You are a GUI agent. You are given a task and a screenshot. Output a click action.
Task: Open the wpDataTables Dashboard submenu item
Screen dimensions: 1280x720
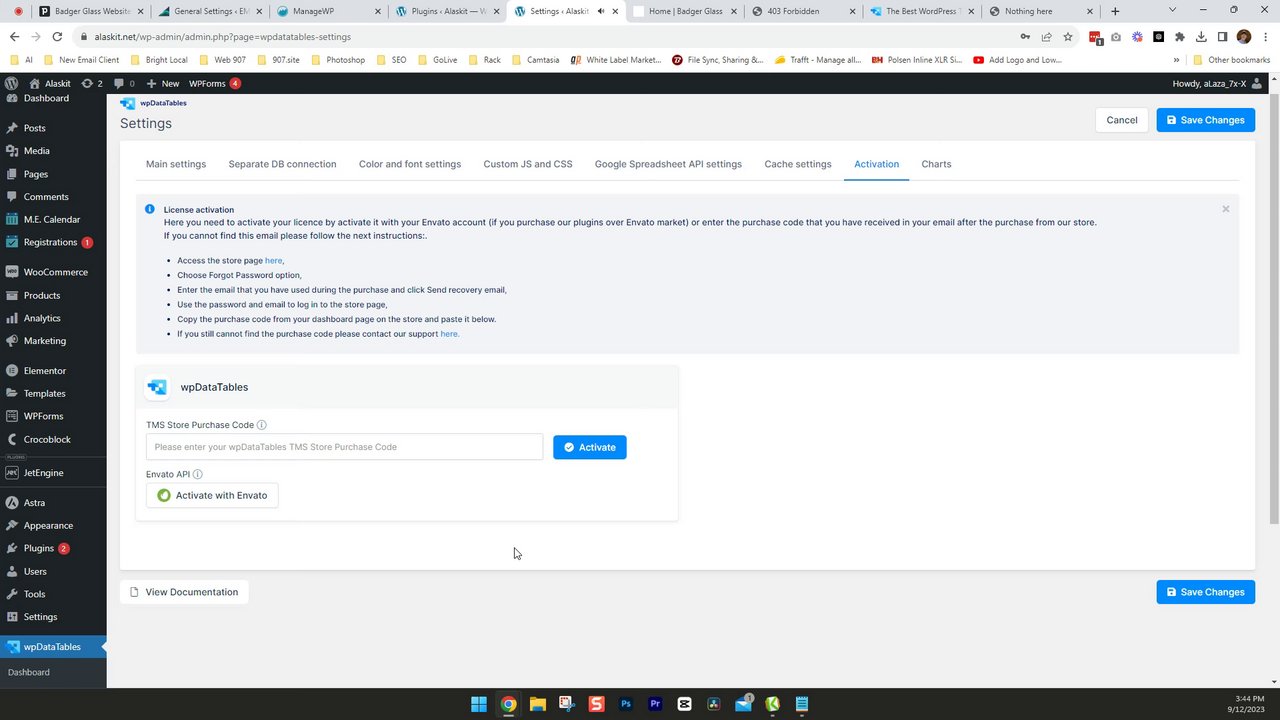coord(29,672)
